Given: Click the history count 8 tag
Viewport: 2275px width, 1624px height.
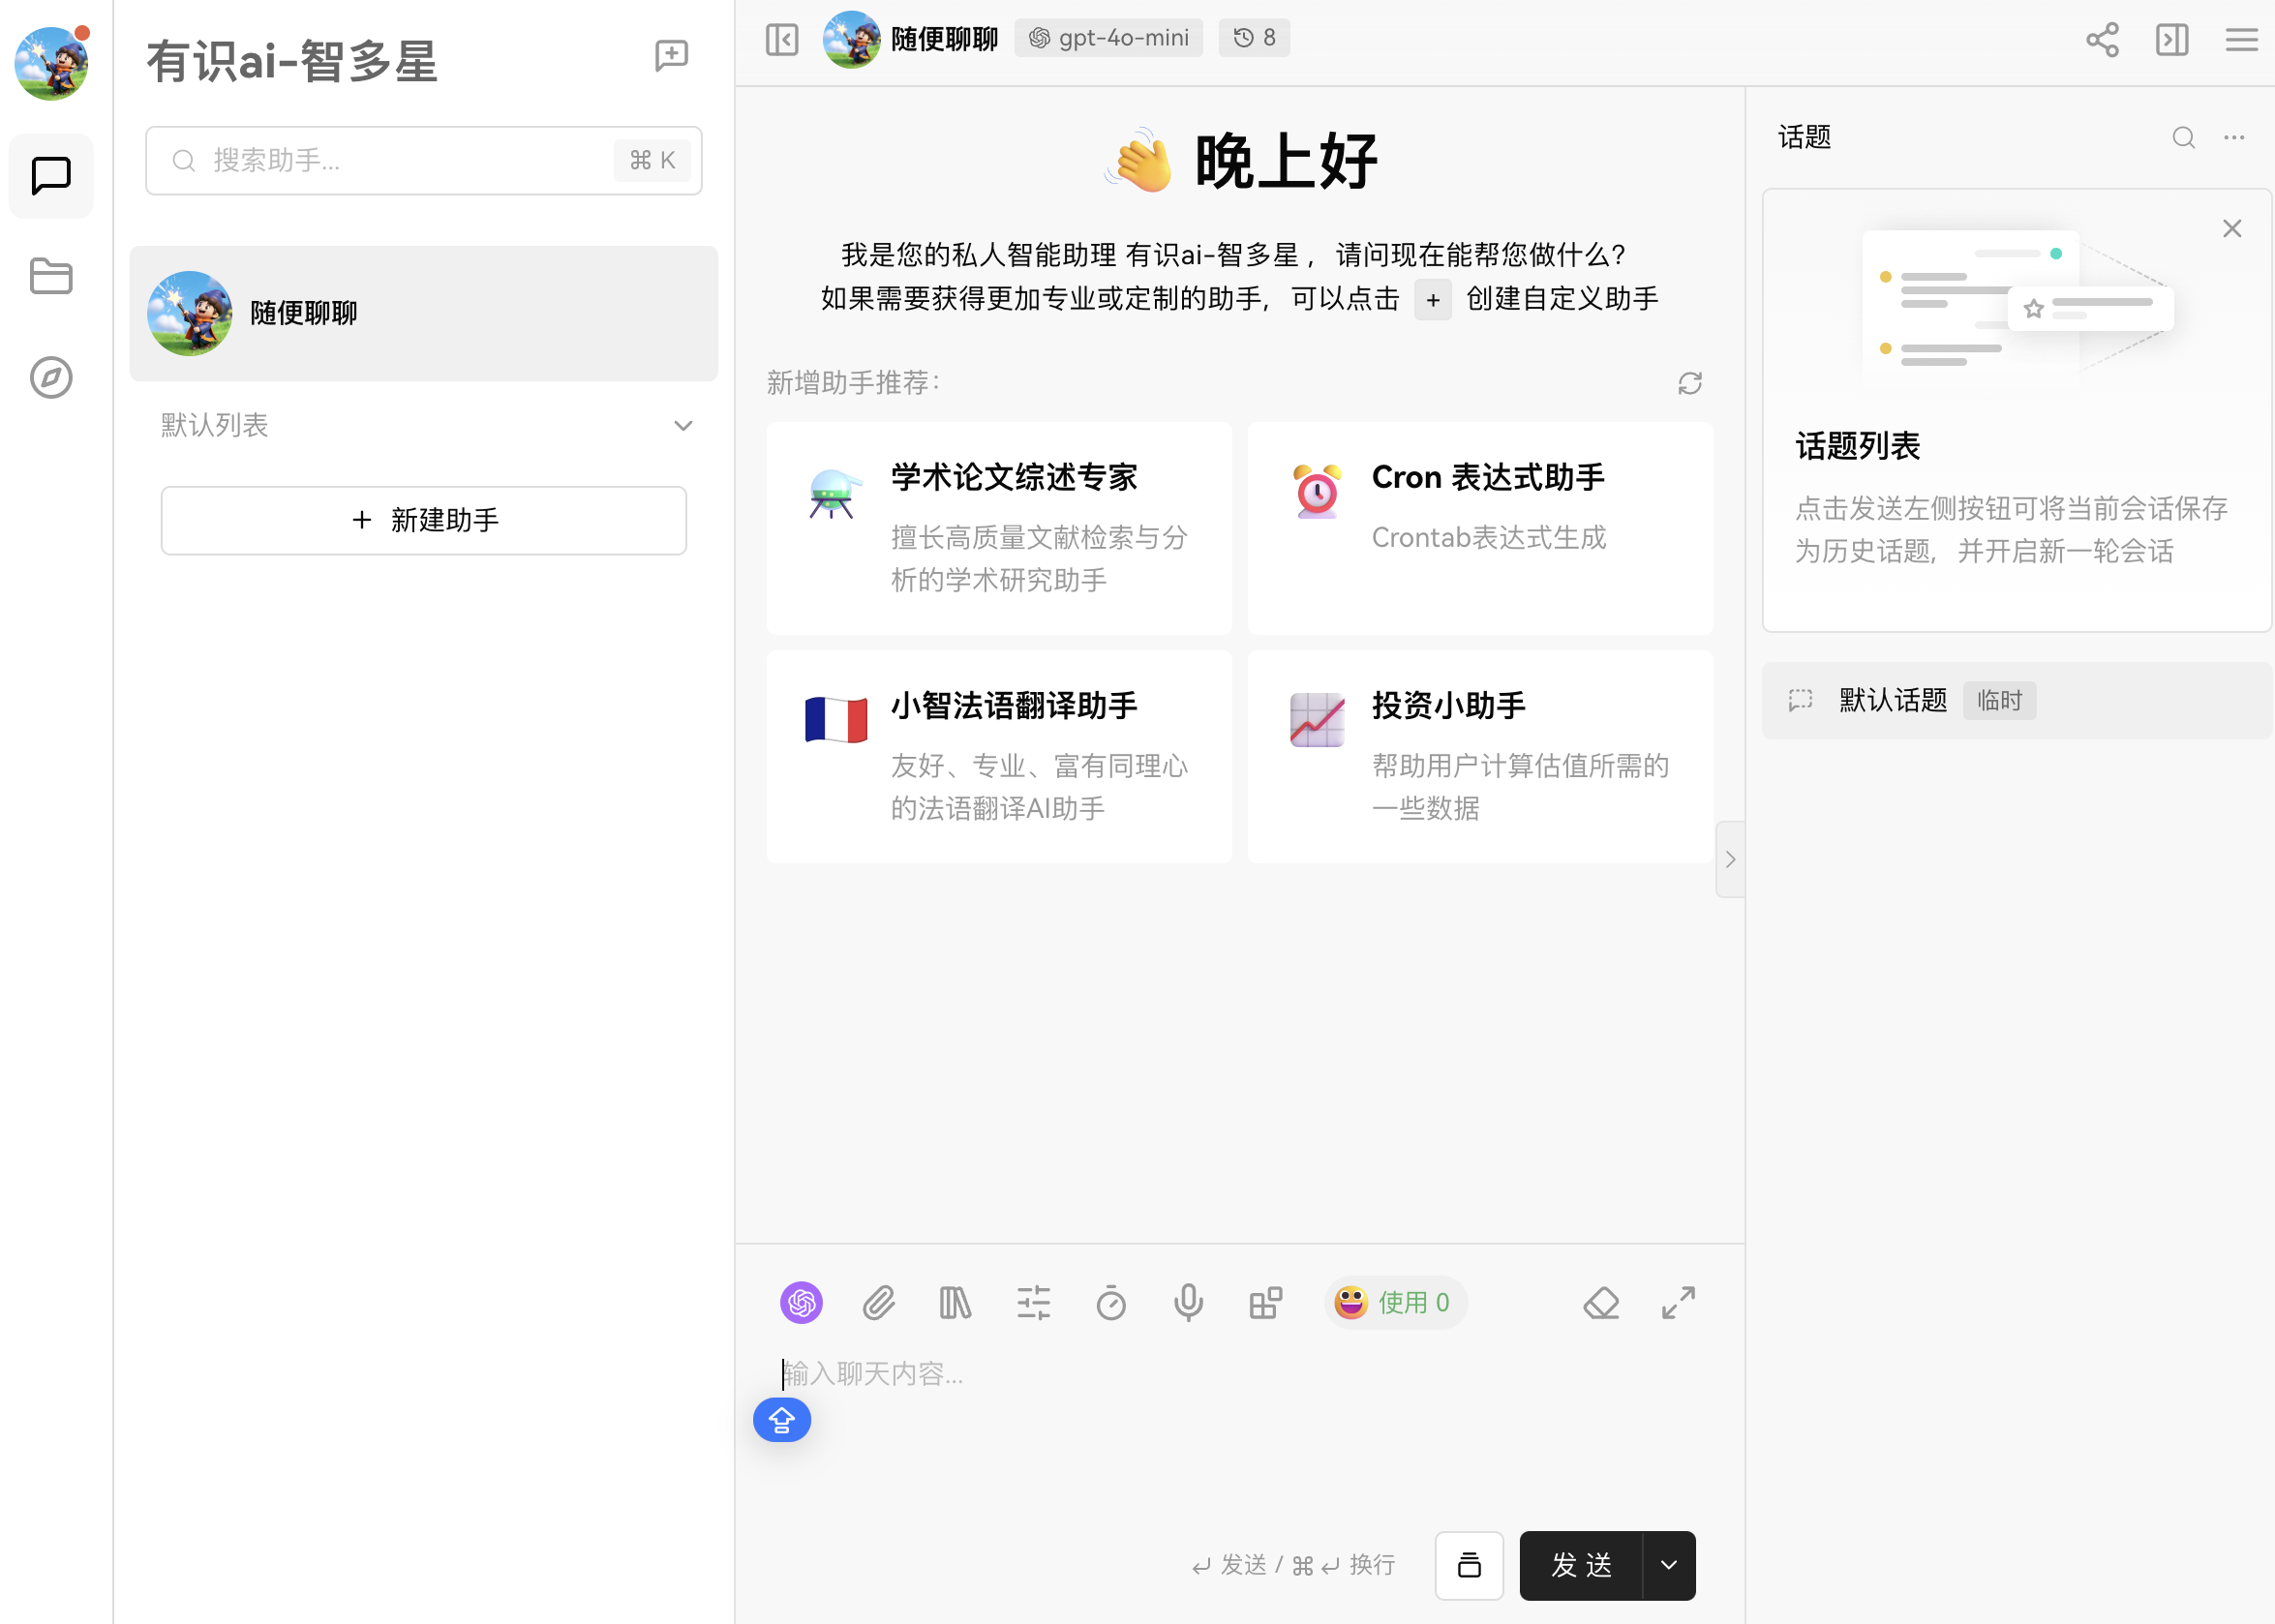Looking at the screenshot, I should (1254, 38).
